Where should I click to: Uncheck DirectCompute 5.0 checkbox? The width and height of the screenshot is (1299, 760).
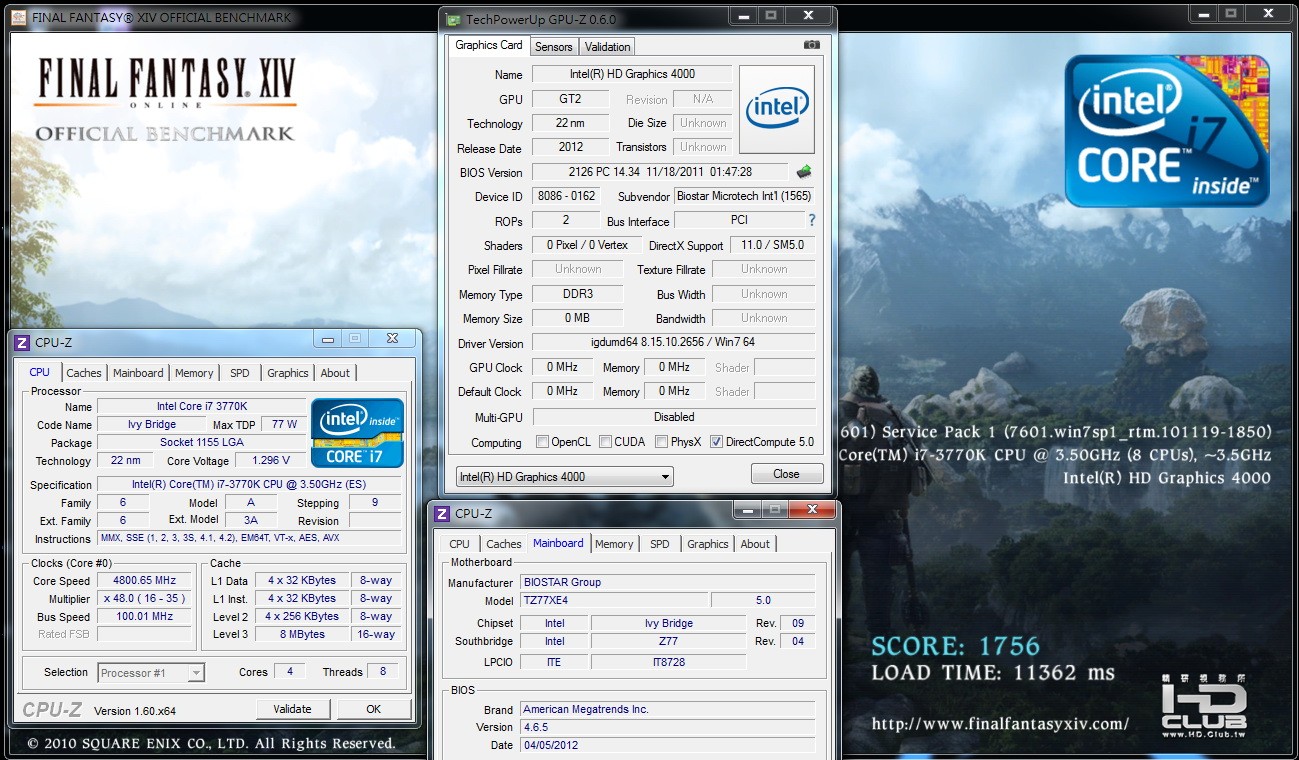[x=716, y=442]
